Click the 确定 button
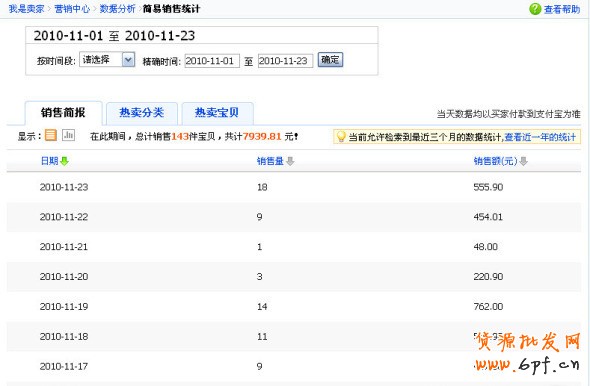590x386 pixels. pyautogui.click(x=330, y=59)
